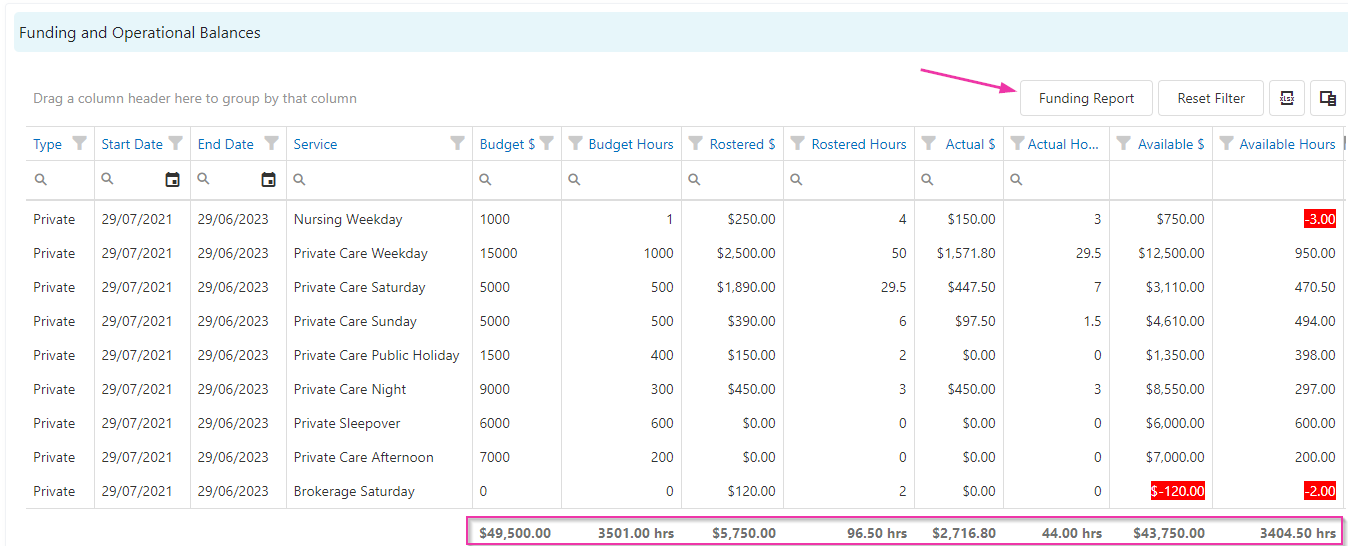Screen dimensions: 1348x546
Task: Open filter icon for Actual $ column
Action: pos(929,143)
